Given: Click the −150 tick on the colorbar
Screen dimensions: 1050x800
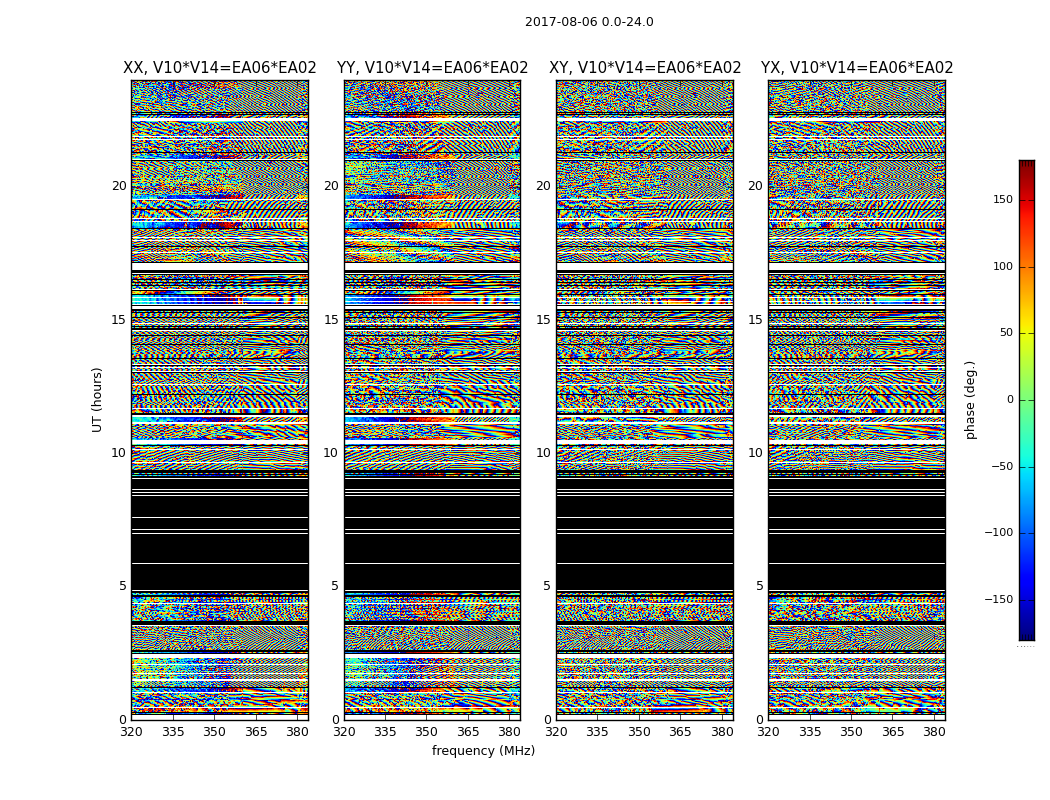Looking at the screenshot, I should 999,599.
